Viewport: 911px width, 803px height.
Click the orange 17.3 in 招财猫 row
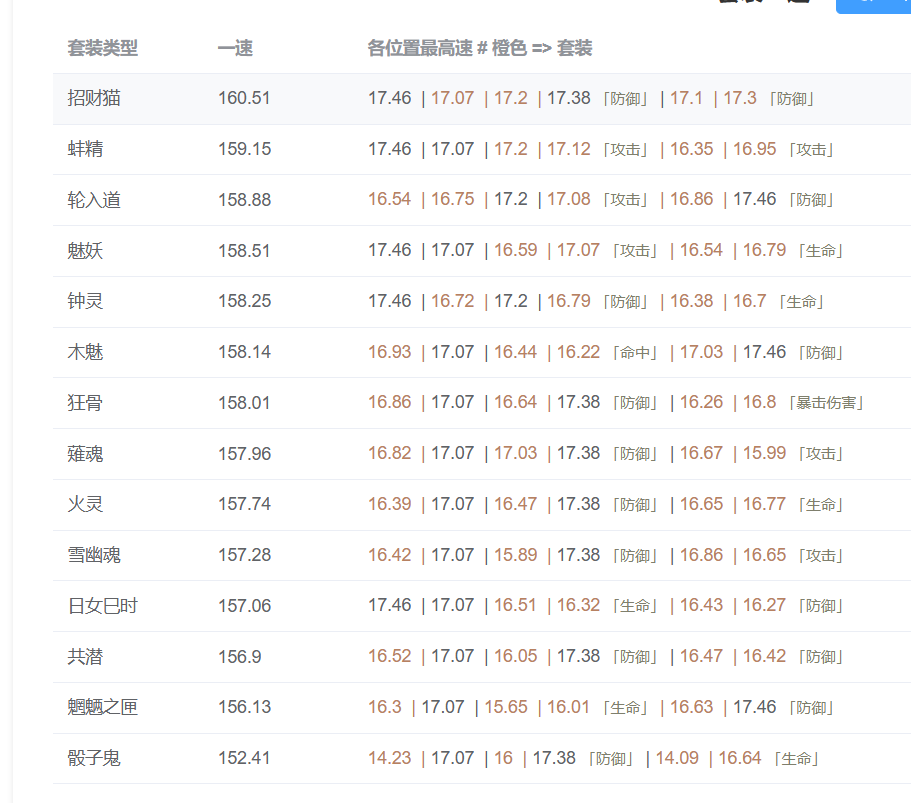pos(740,98)
